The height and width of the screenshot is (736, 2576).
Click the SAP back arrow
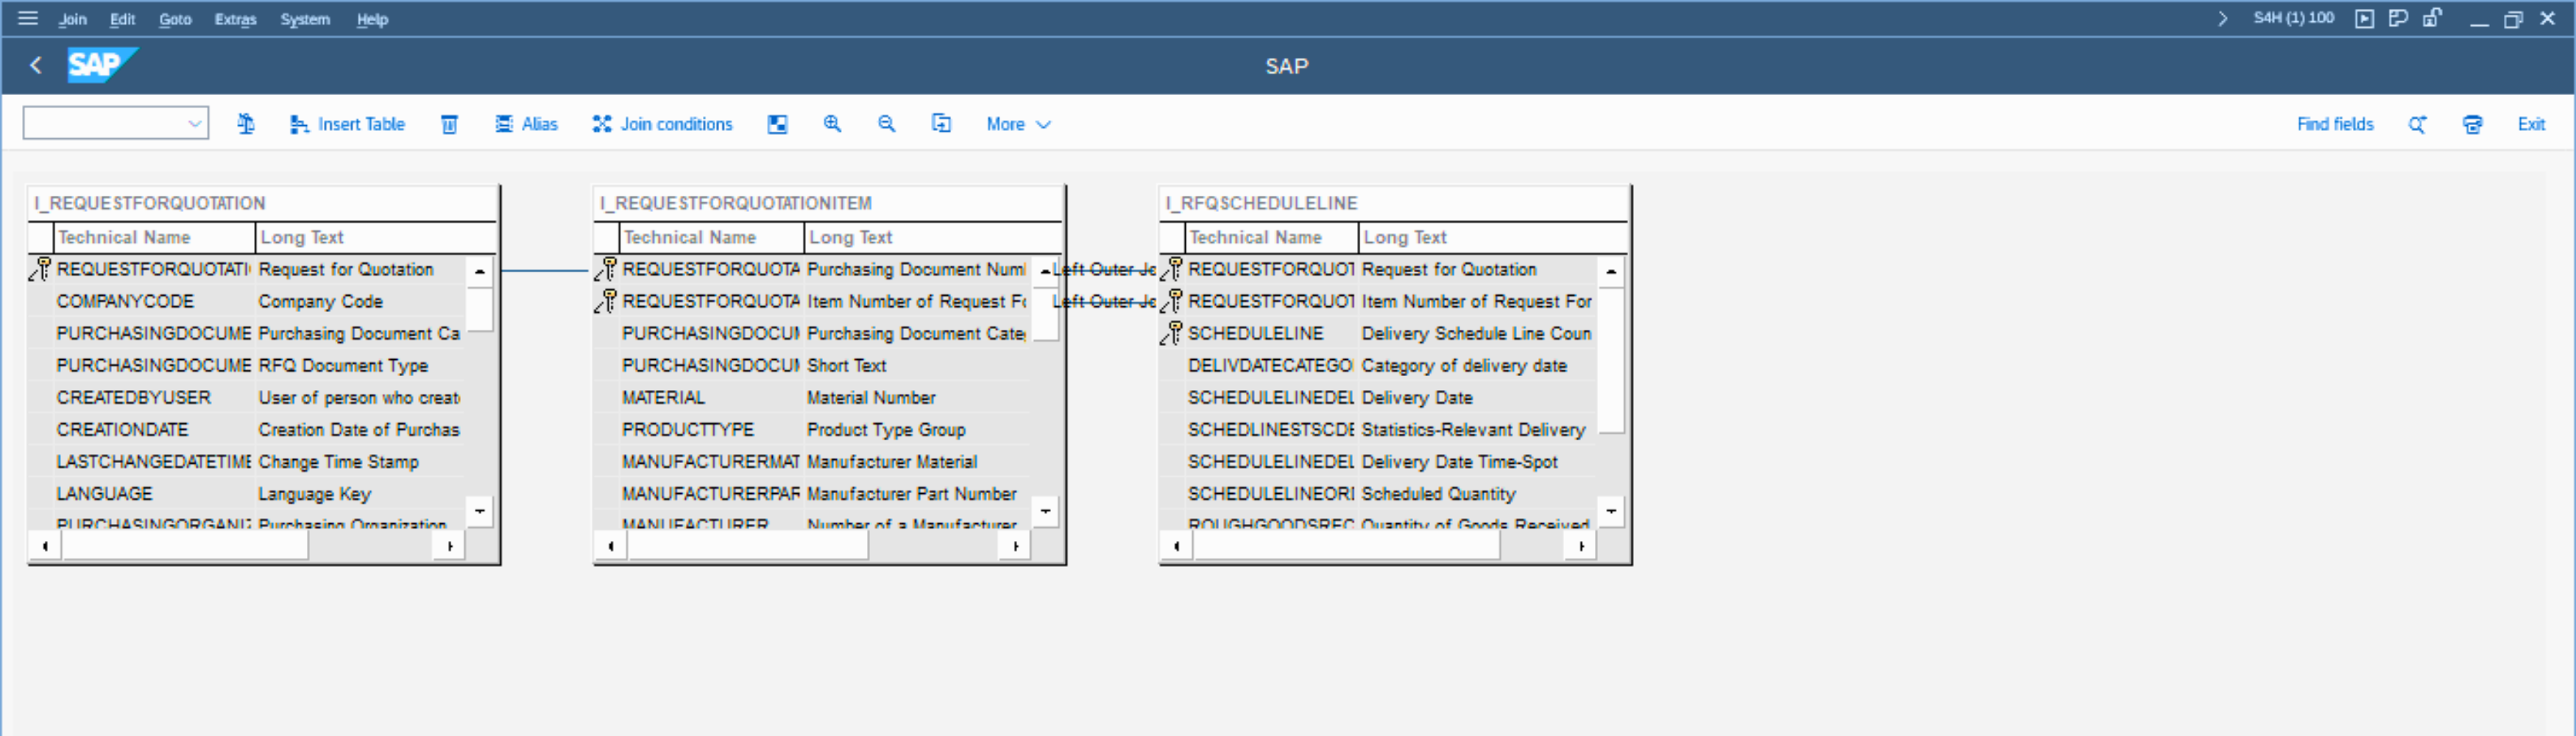(36, 66)
